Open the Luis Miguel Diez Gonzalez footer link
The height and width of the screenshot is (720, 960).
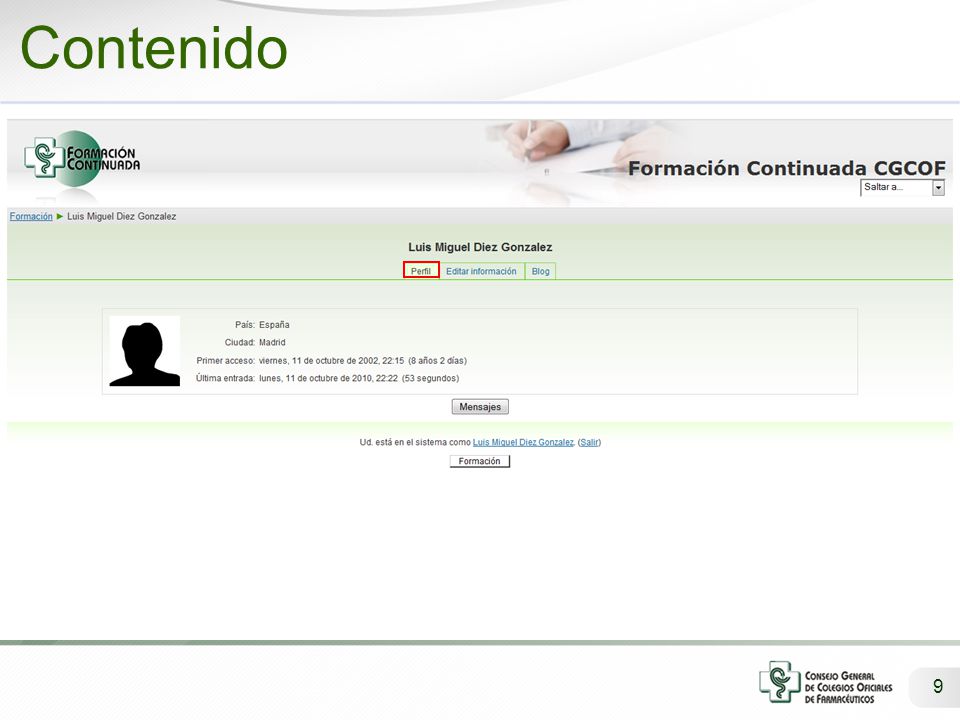[523, 442]
